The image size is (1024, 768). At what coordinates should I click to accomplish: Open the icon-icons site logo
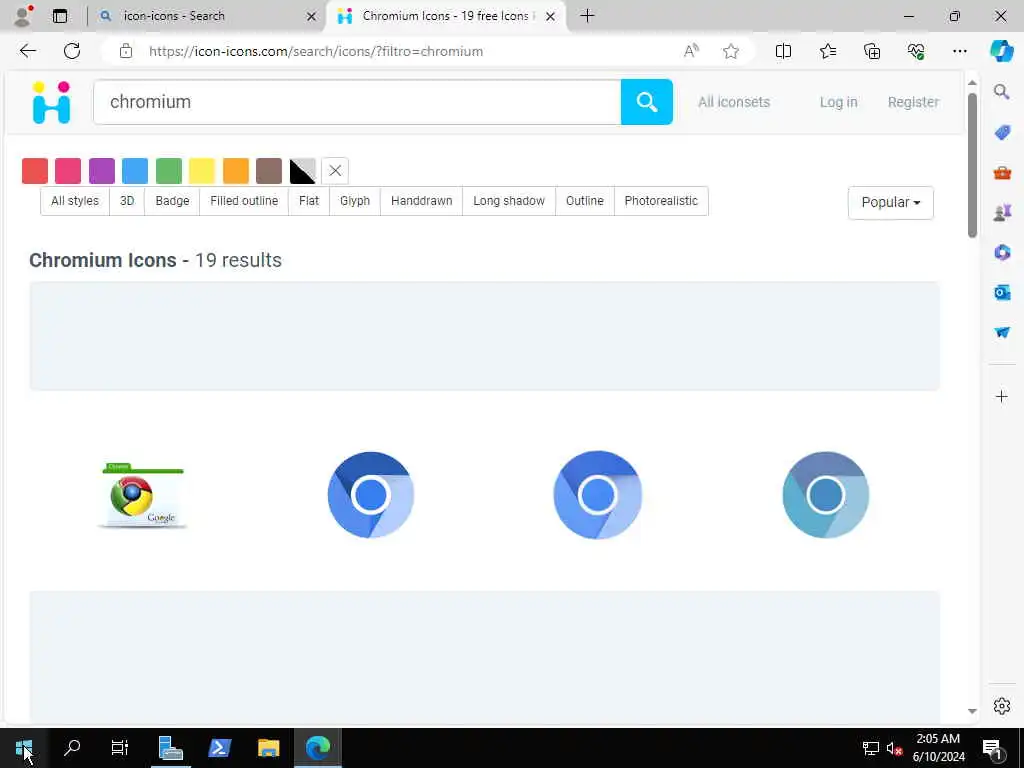click(x=52, y=103)
